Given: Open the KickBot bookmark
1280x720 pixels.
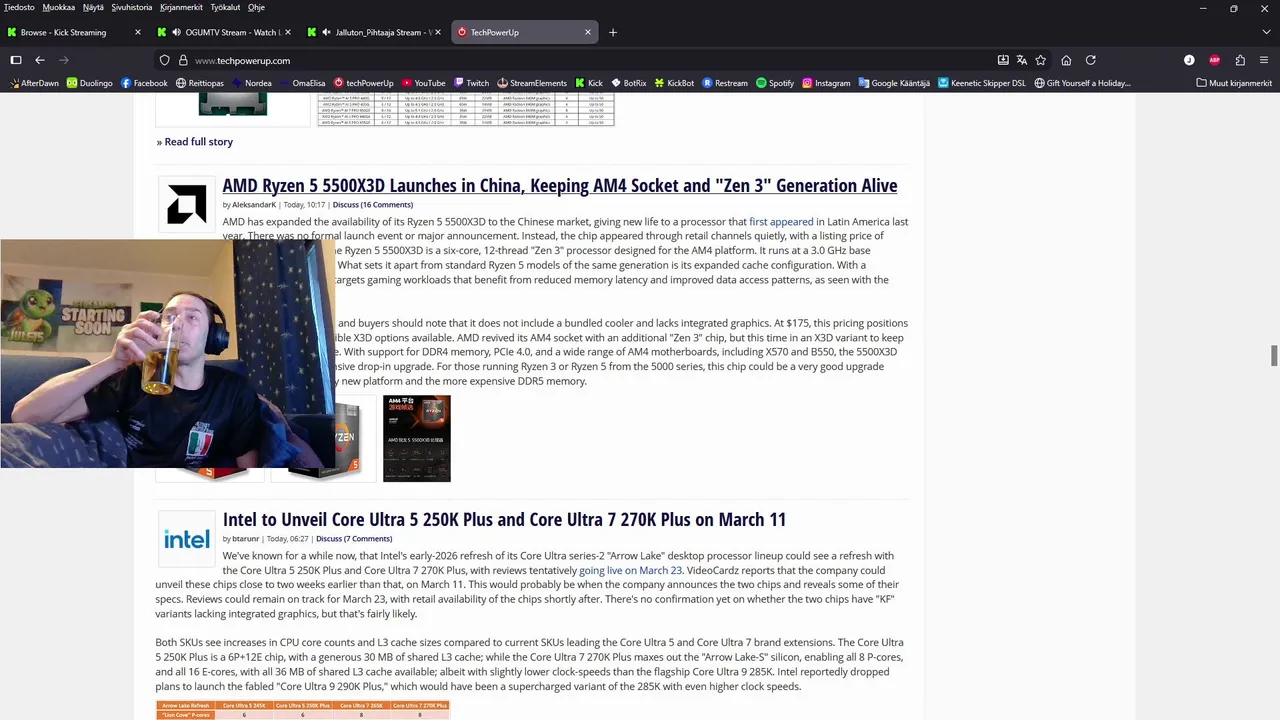Looking at the screenshot, I should (674, 83).
